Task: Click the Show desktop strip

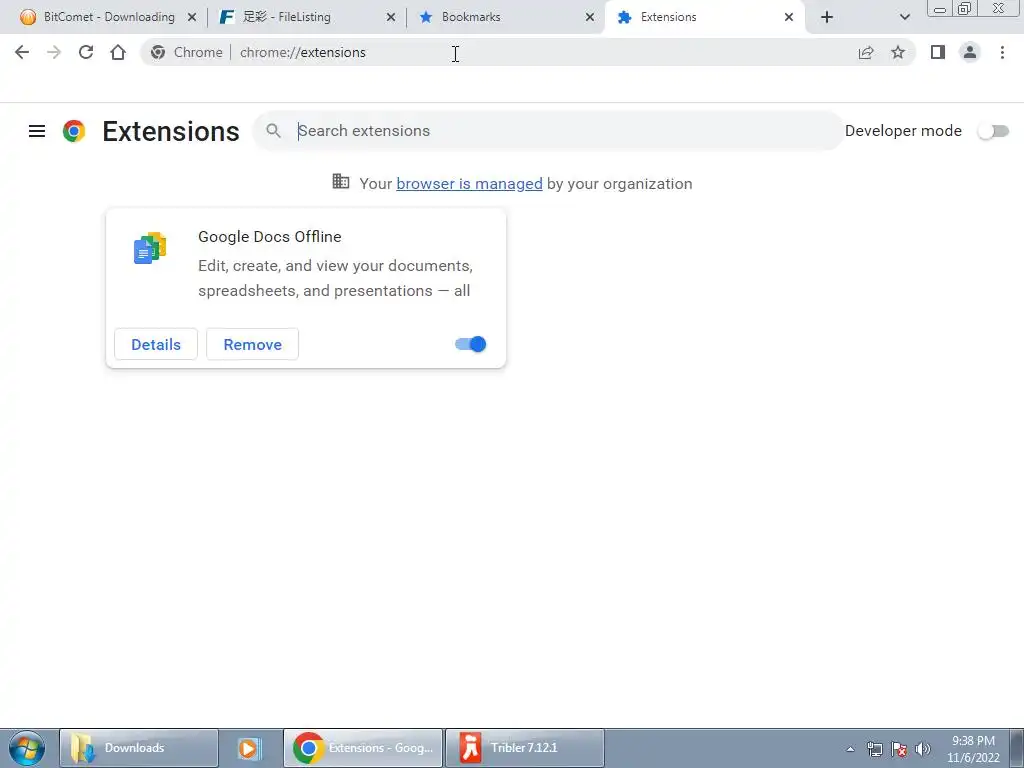Action: click(x=1017, y=748)
